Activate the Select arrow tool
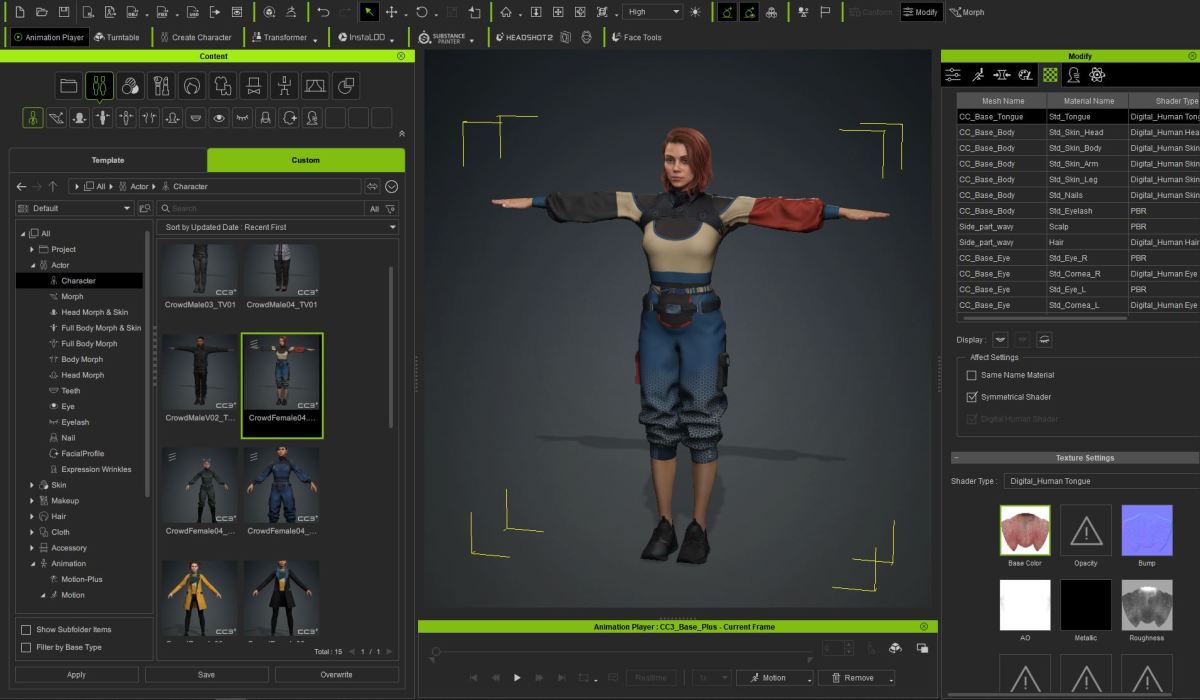This screenshot has width=1200, height=700. pos(369,12)
